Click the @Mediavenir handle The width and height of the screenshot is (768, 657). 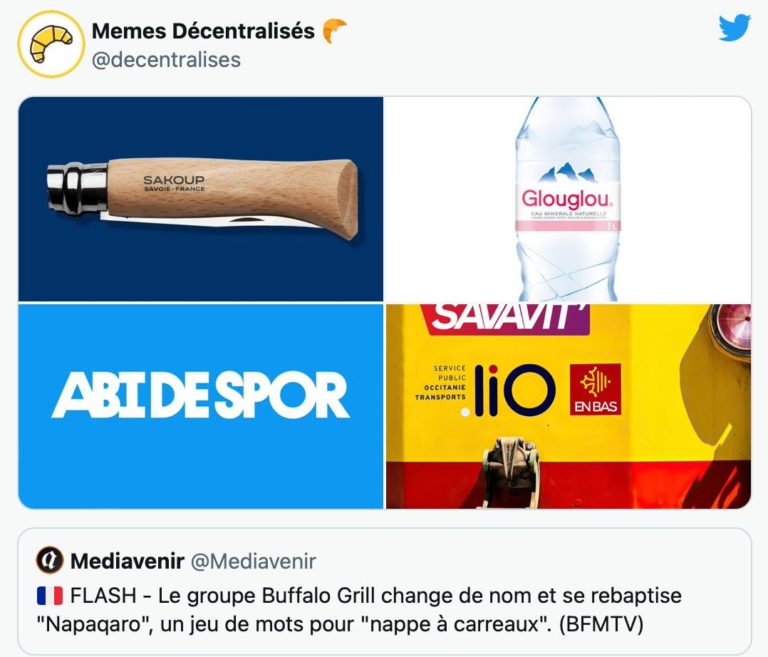pyautogui.click(x=253, y=561)
